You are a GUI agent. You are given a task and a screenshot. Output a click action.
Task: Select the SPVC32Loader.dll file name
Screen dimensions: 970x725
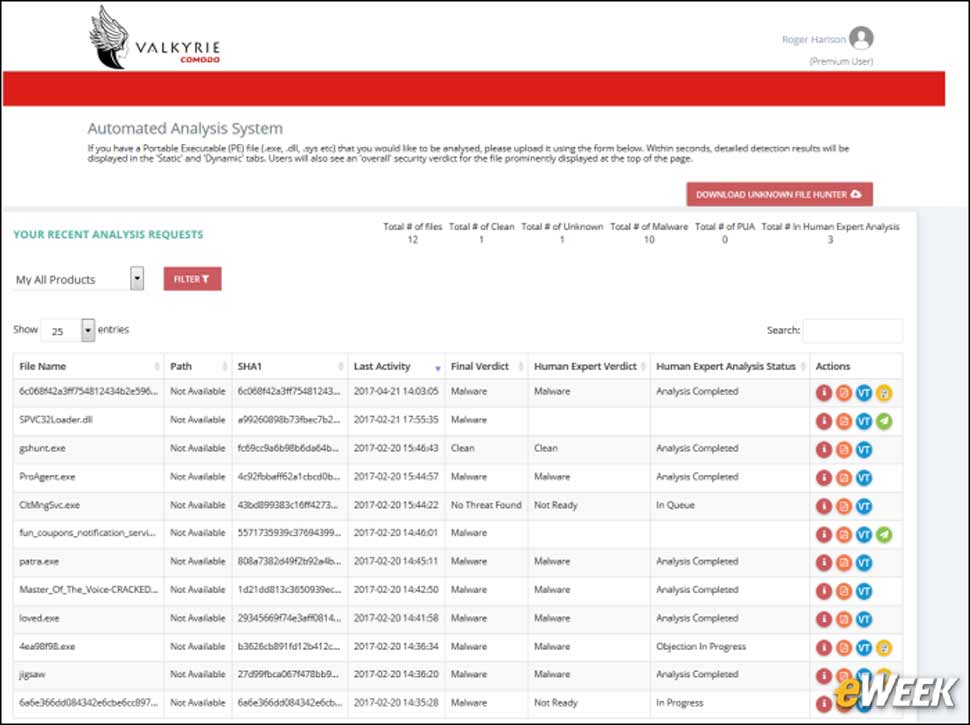click(x=56, y=419)
